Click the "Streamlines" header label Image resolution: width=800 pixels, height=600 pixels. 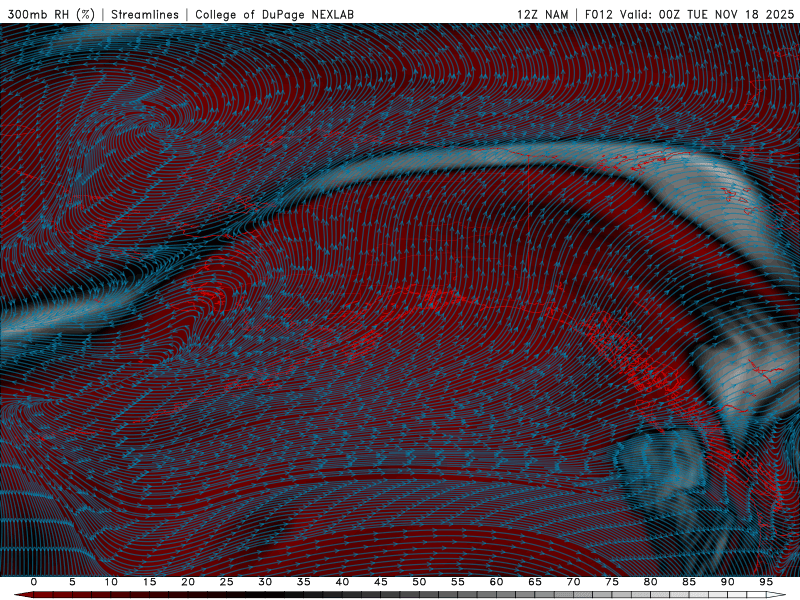click(x=145, y=14)
